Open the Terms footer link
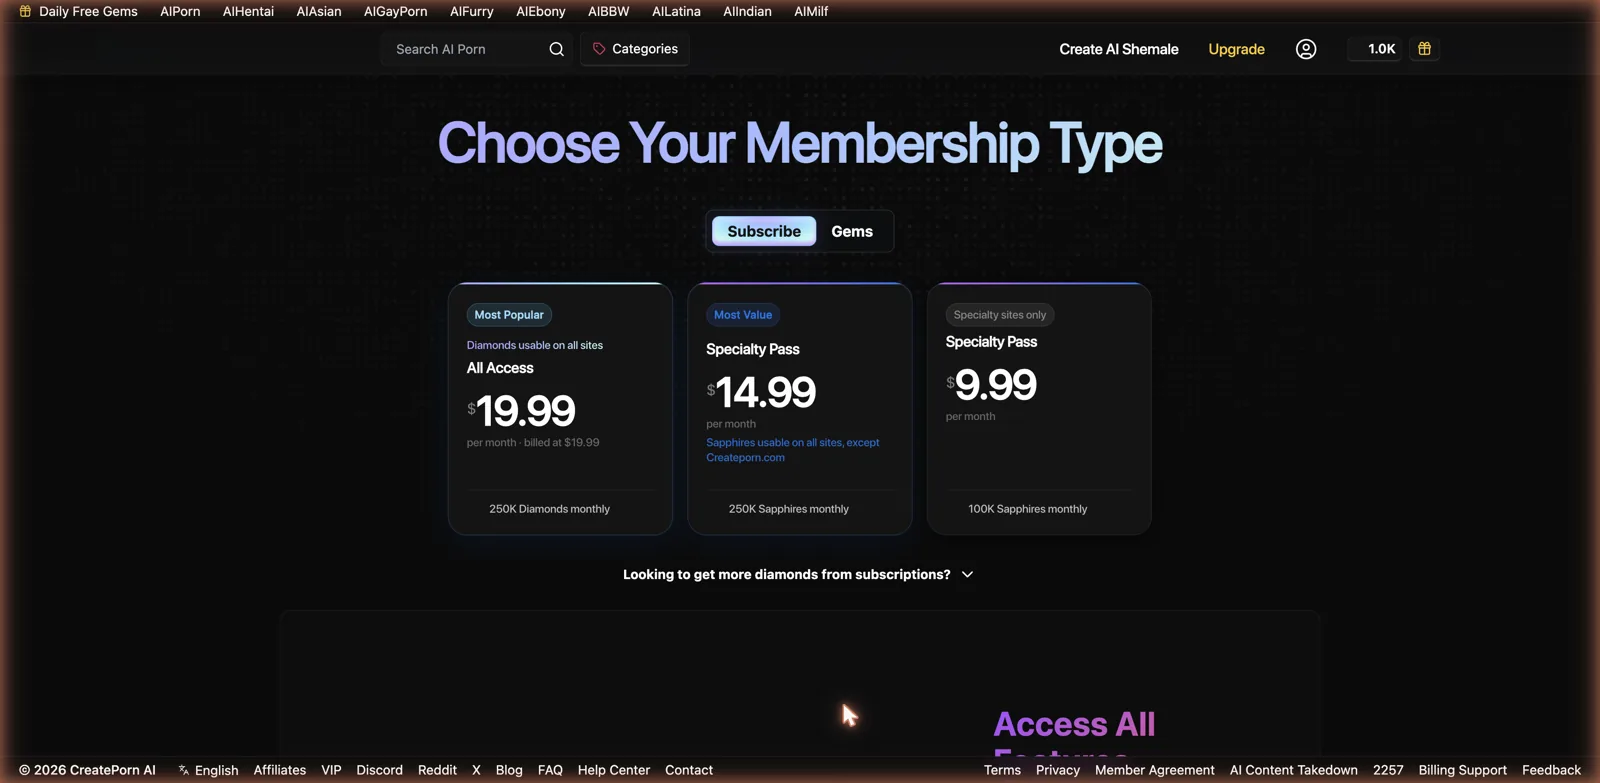 [1002, 770]
